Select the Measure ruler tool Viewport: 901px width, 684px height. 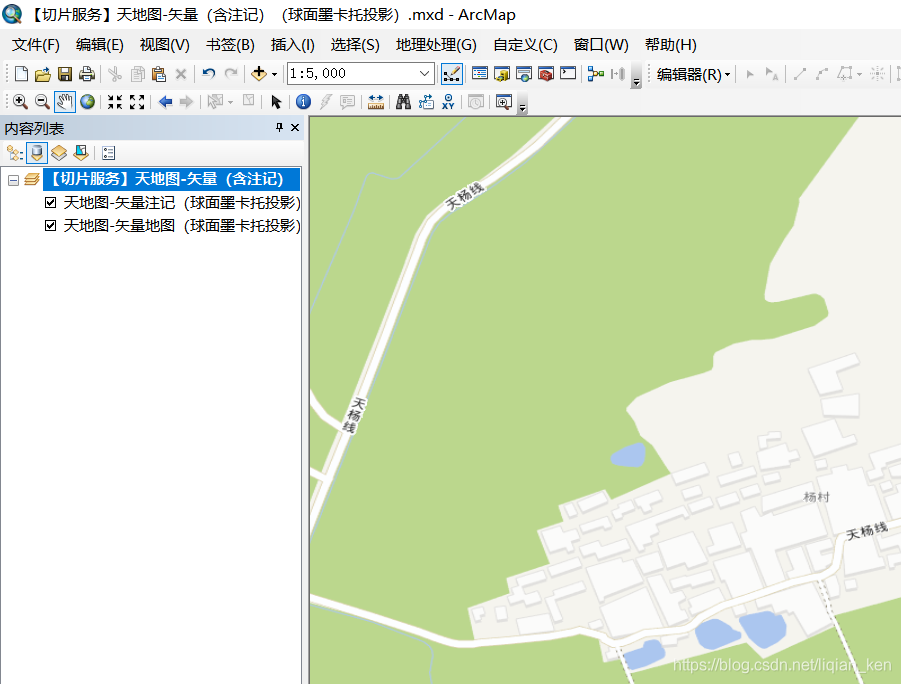pos(376,102)
